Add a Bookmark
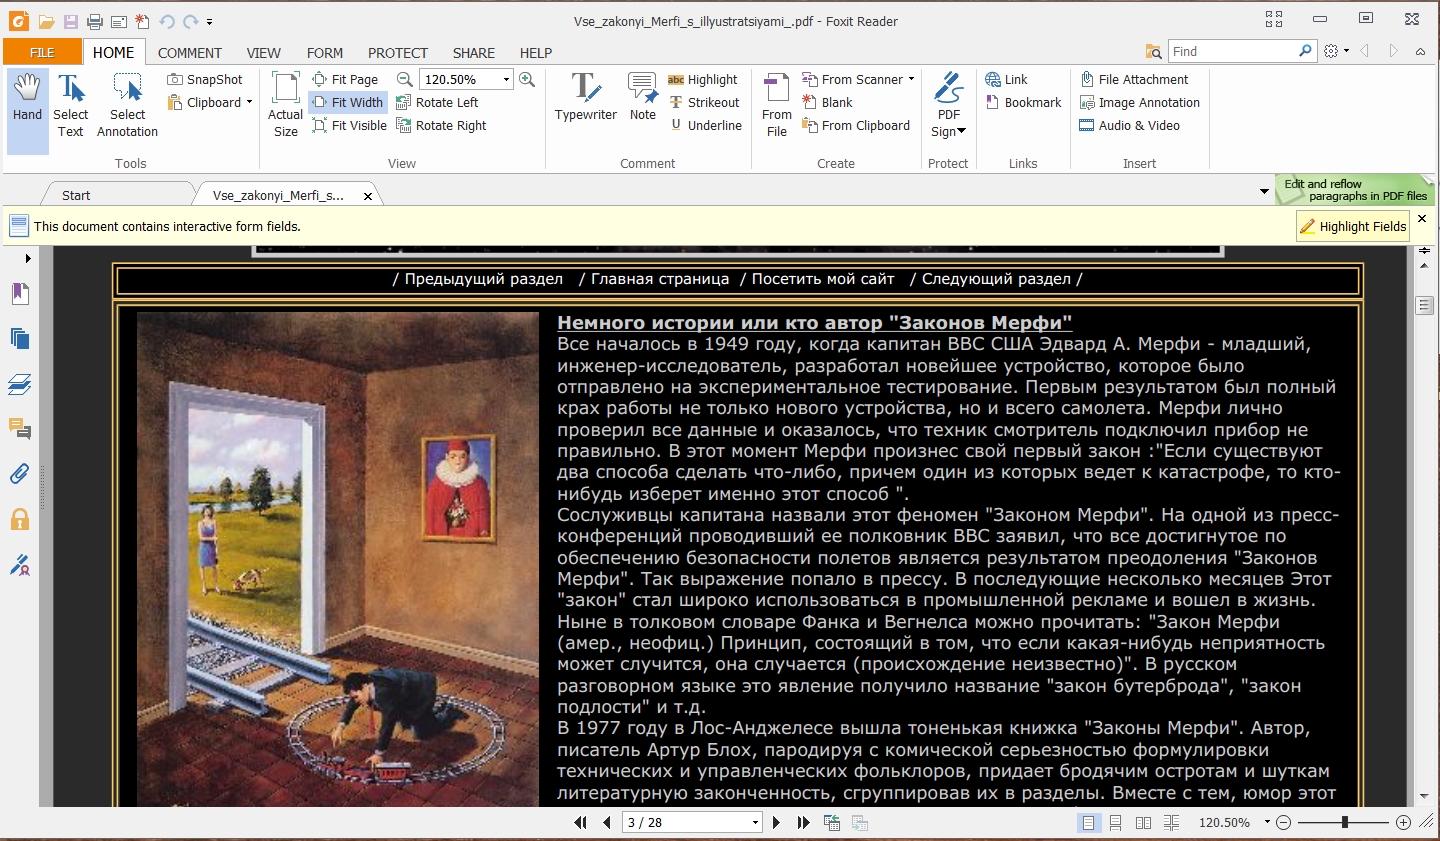This screenshot has width=1440, height=841. point(1023,102)
